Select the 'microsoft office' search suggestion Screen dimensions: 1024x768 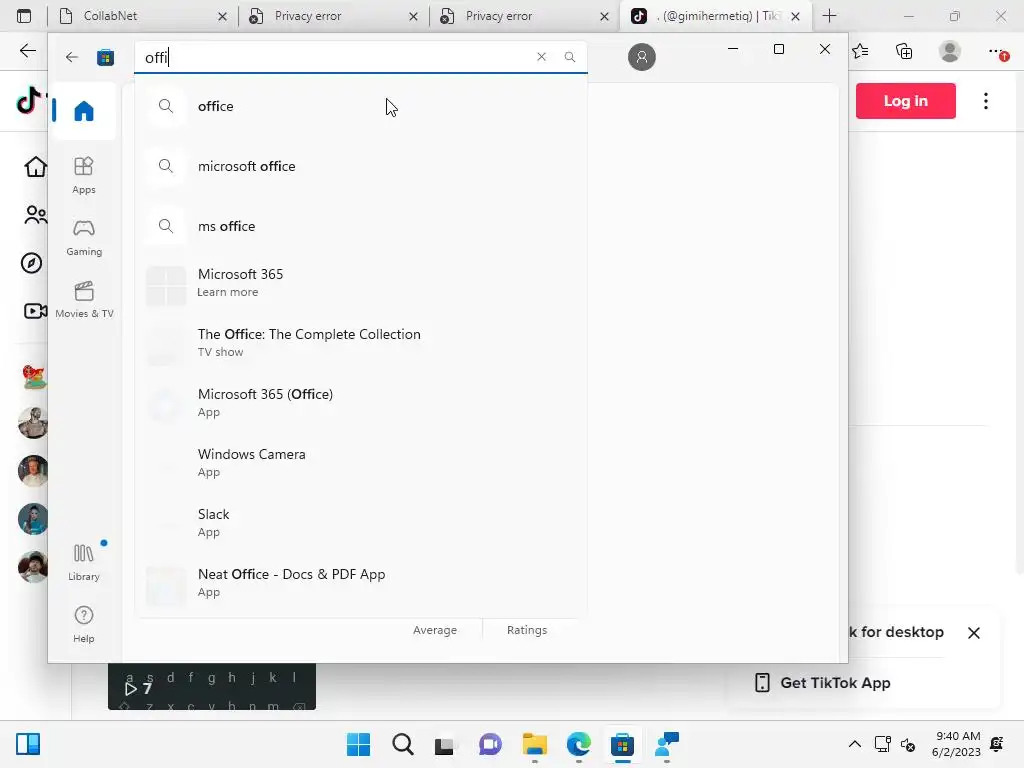click(360, 166)
